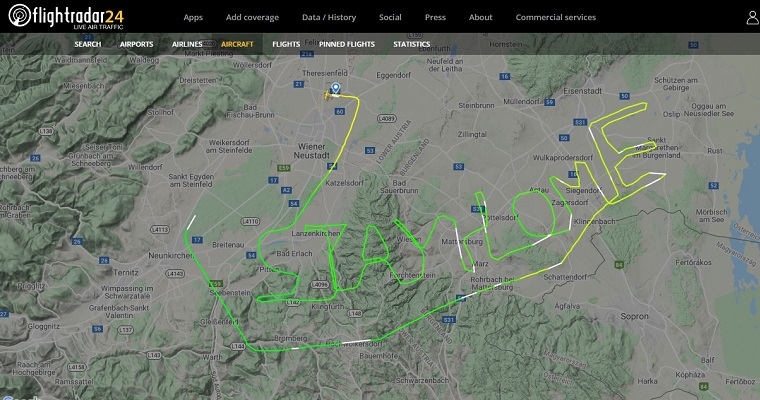This screenshot has height=400, width=760.
Task: Click the Theresienfeld map label
Action: (325, 73)
